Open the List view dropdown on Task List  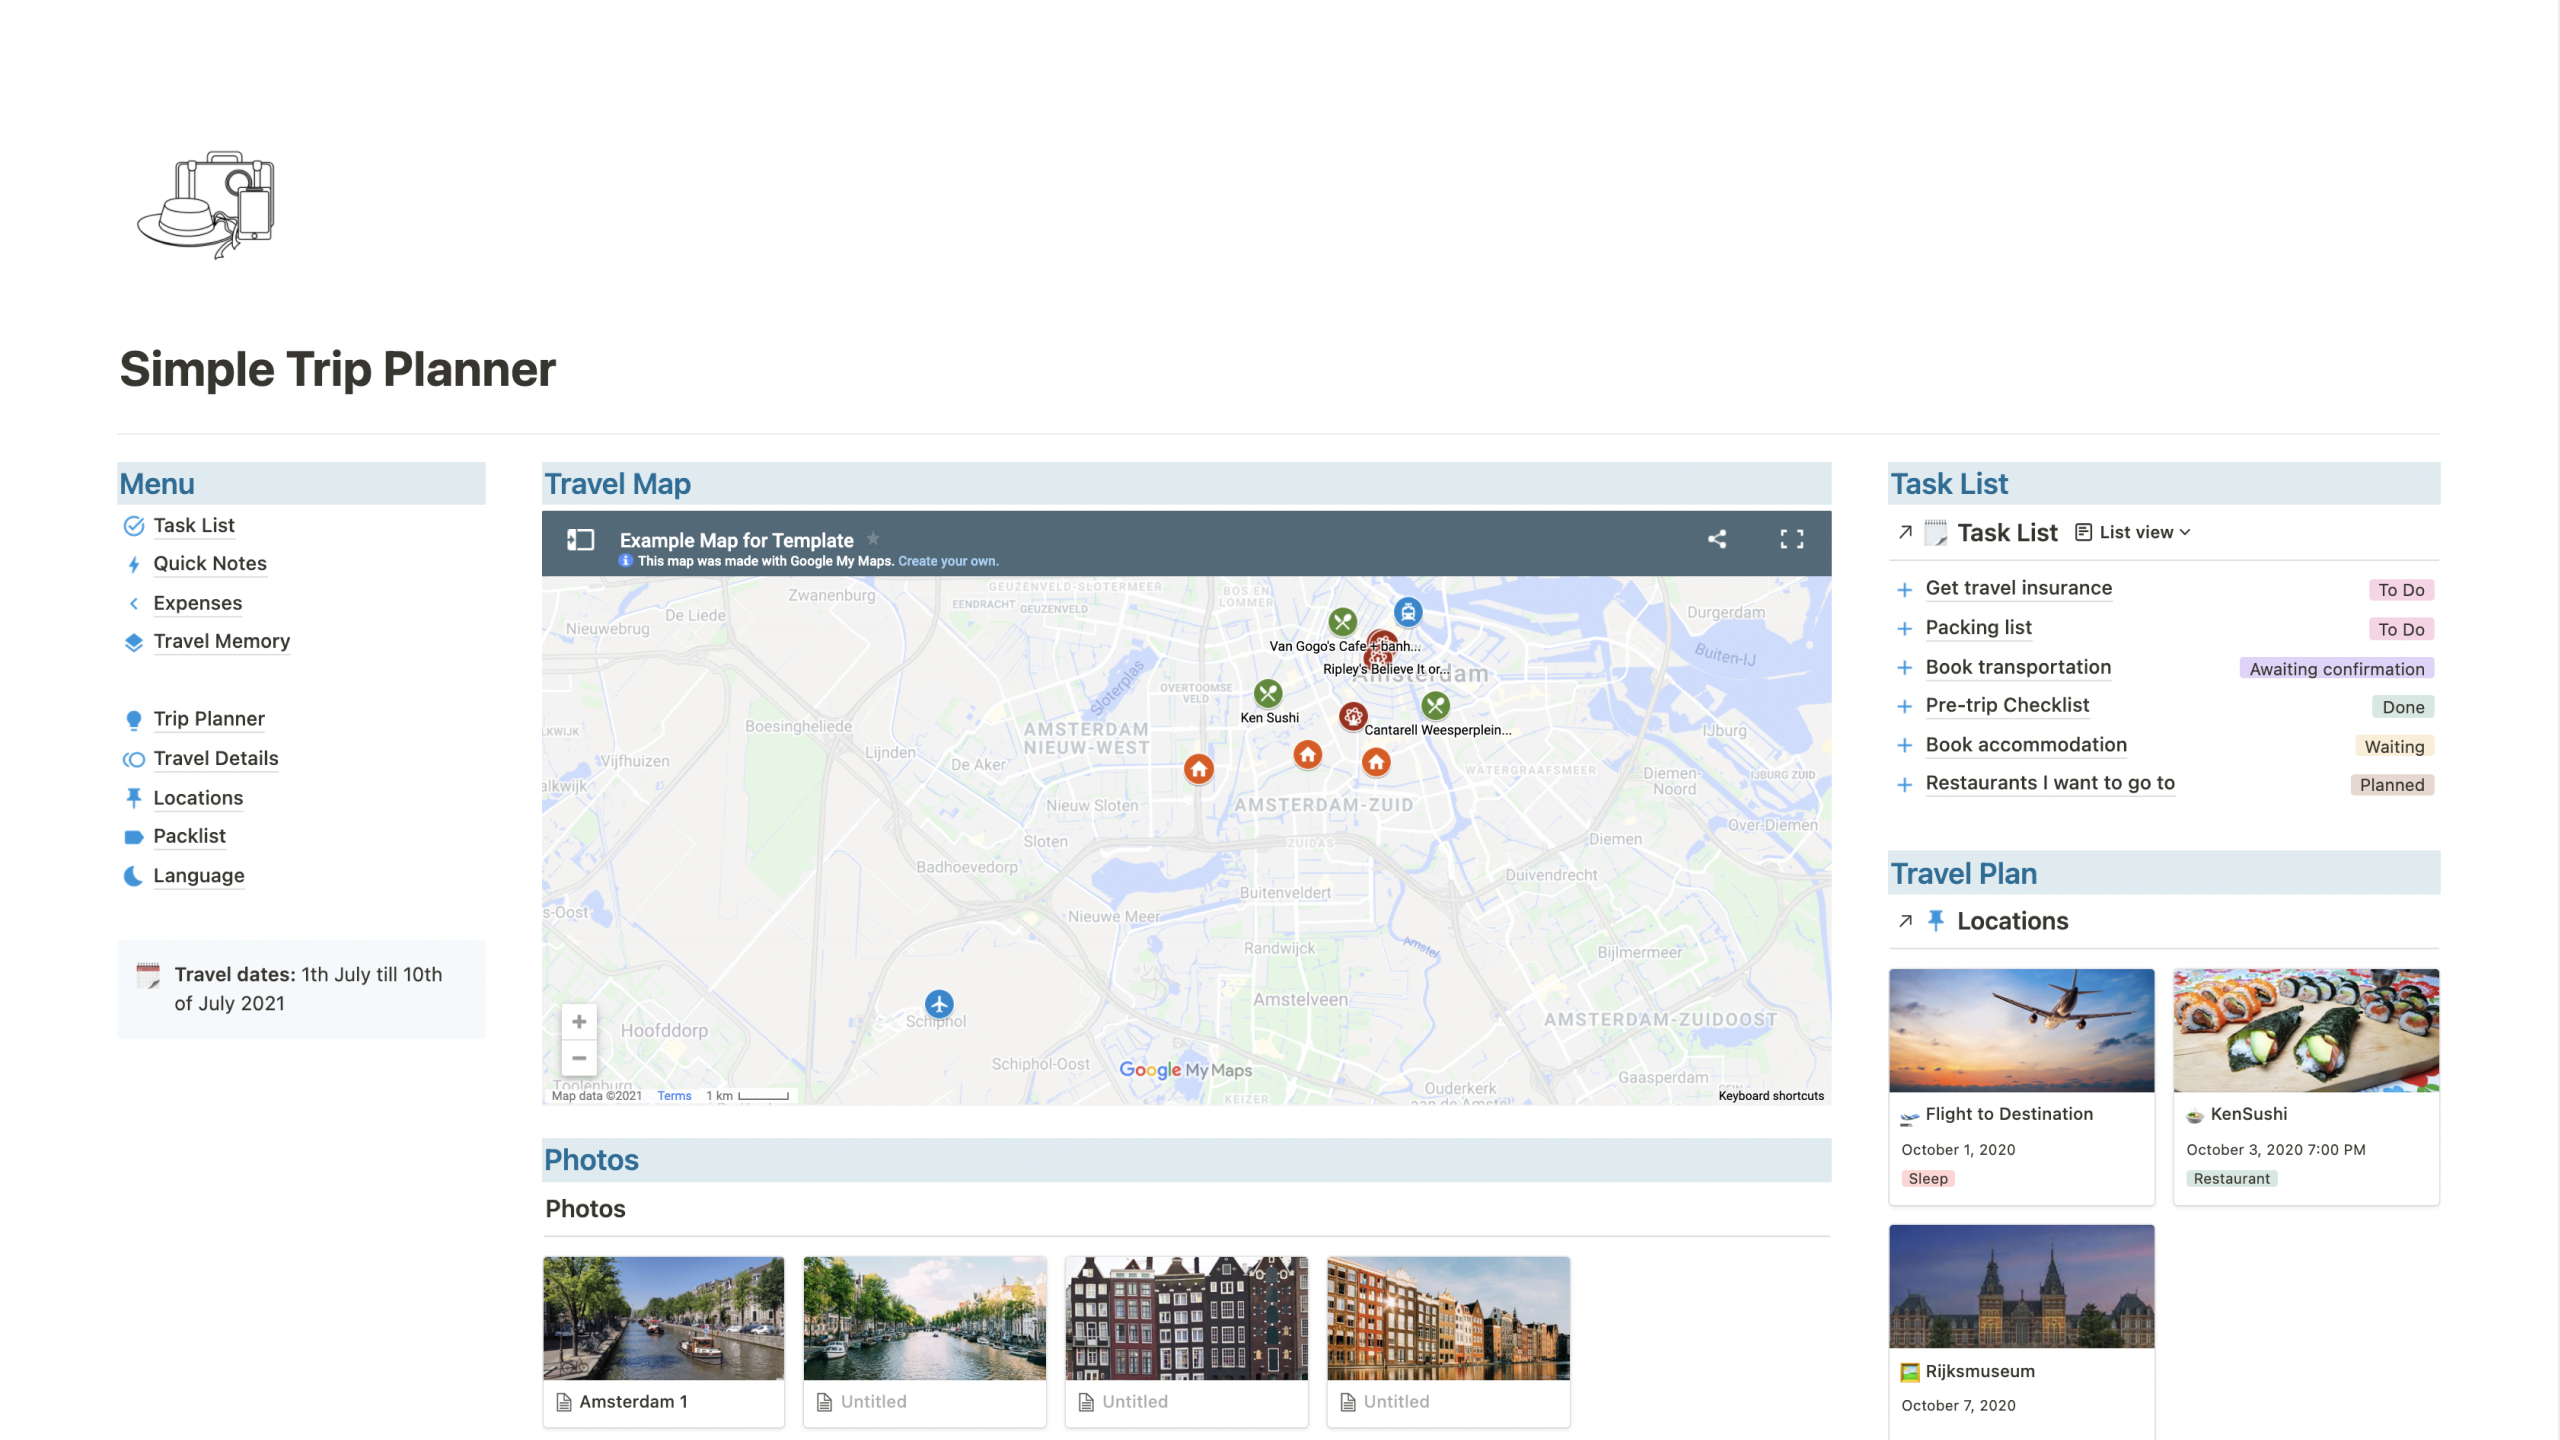point(2133,532)
